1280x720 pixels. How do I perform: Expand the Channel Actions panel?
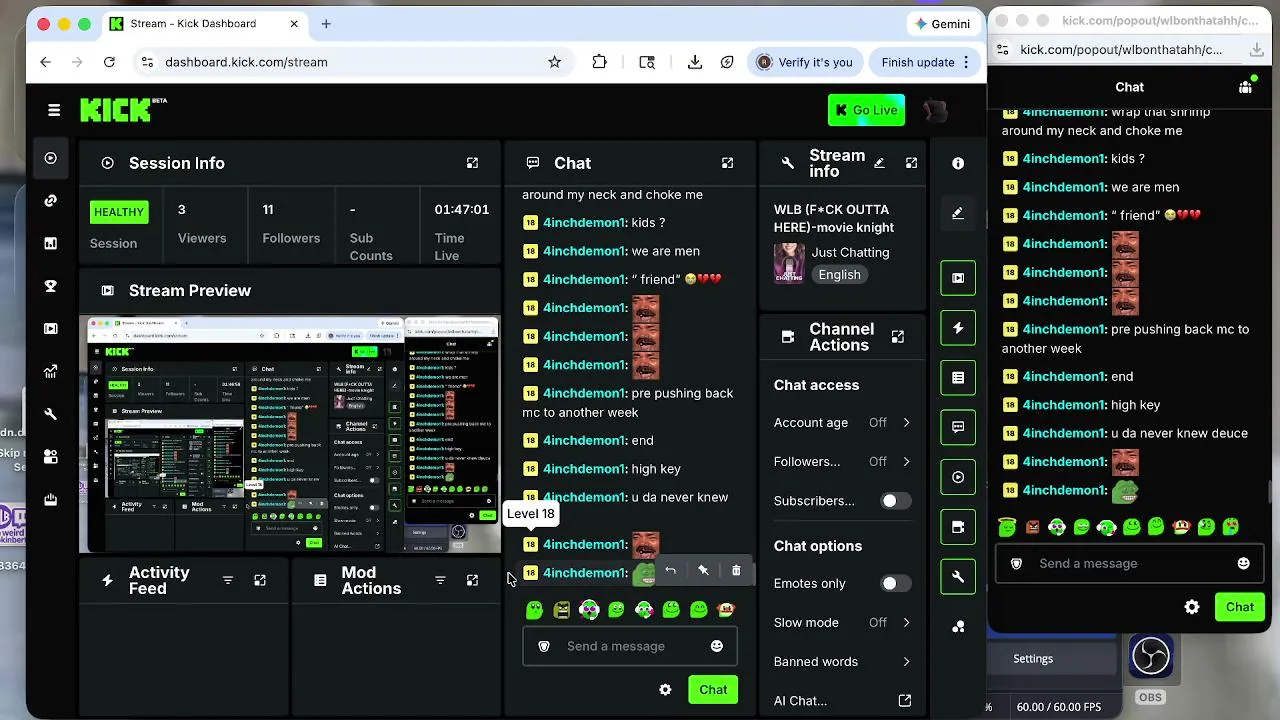897,337
